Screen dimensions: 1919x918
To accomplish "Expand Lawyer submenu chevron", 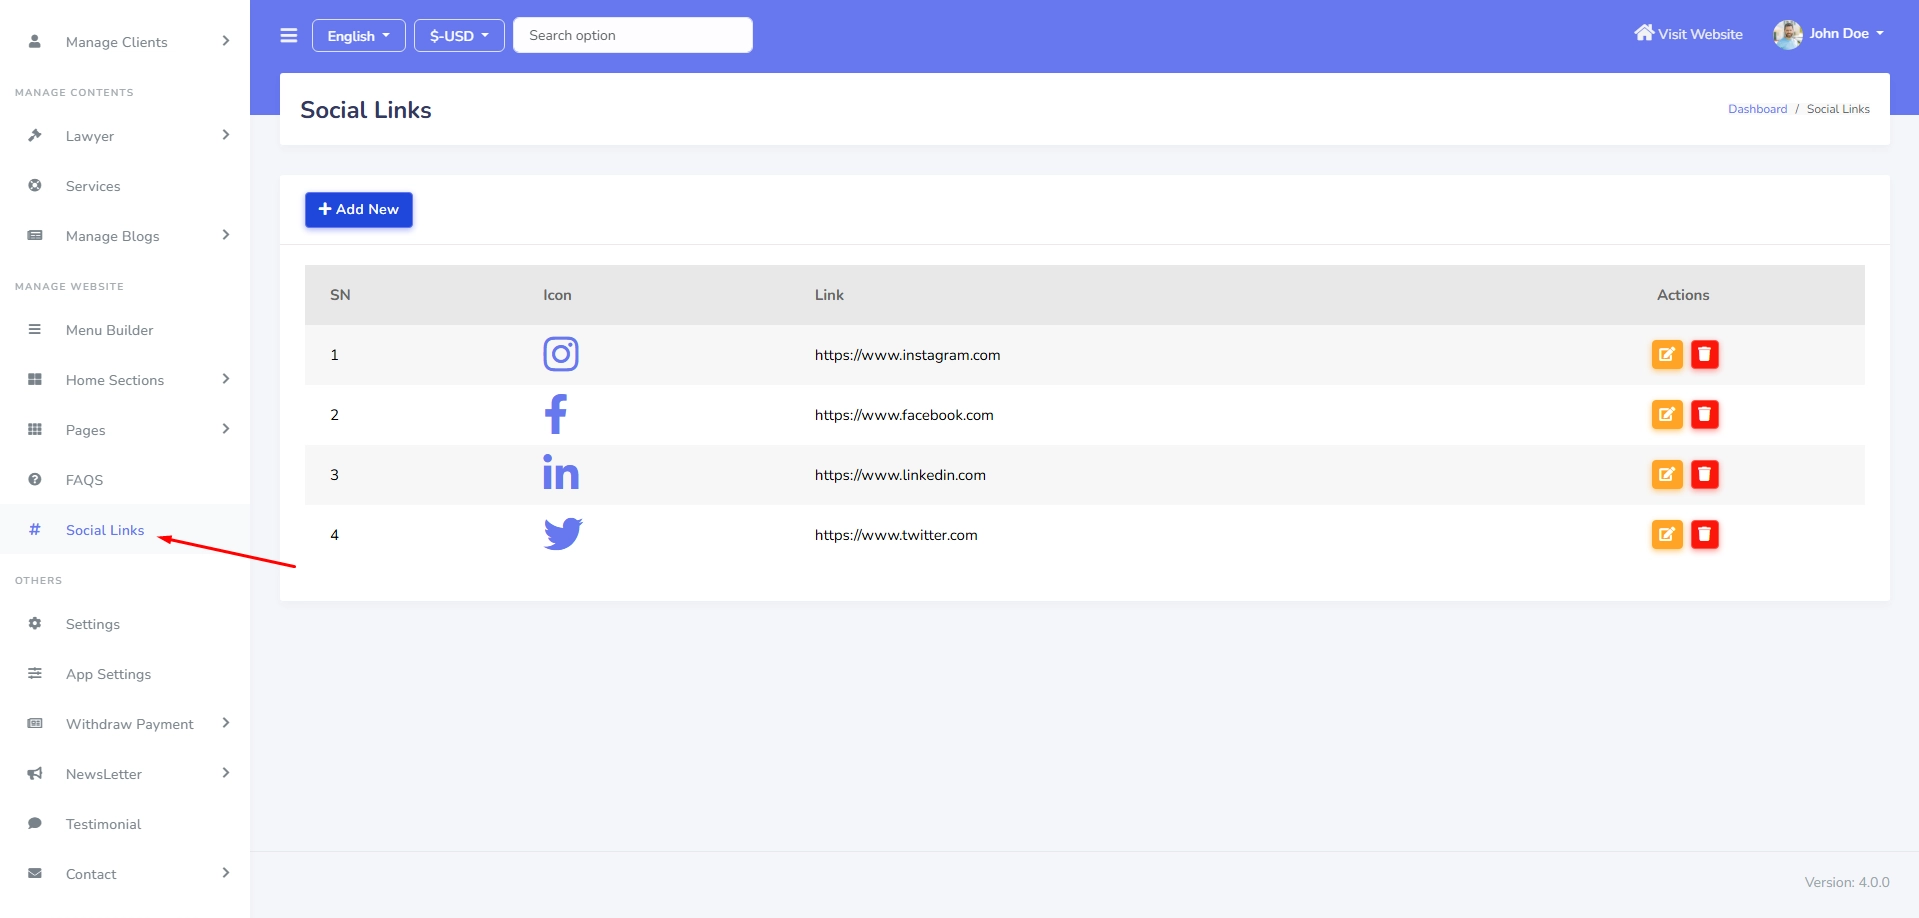I will tap(226, 135).
